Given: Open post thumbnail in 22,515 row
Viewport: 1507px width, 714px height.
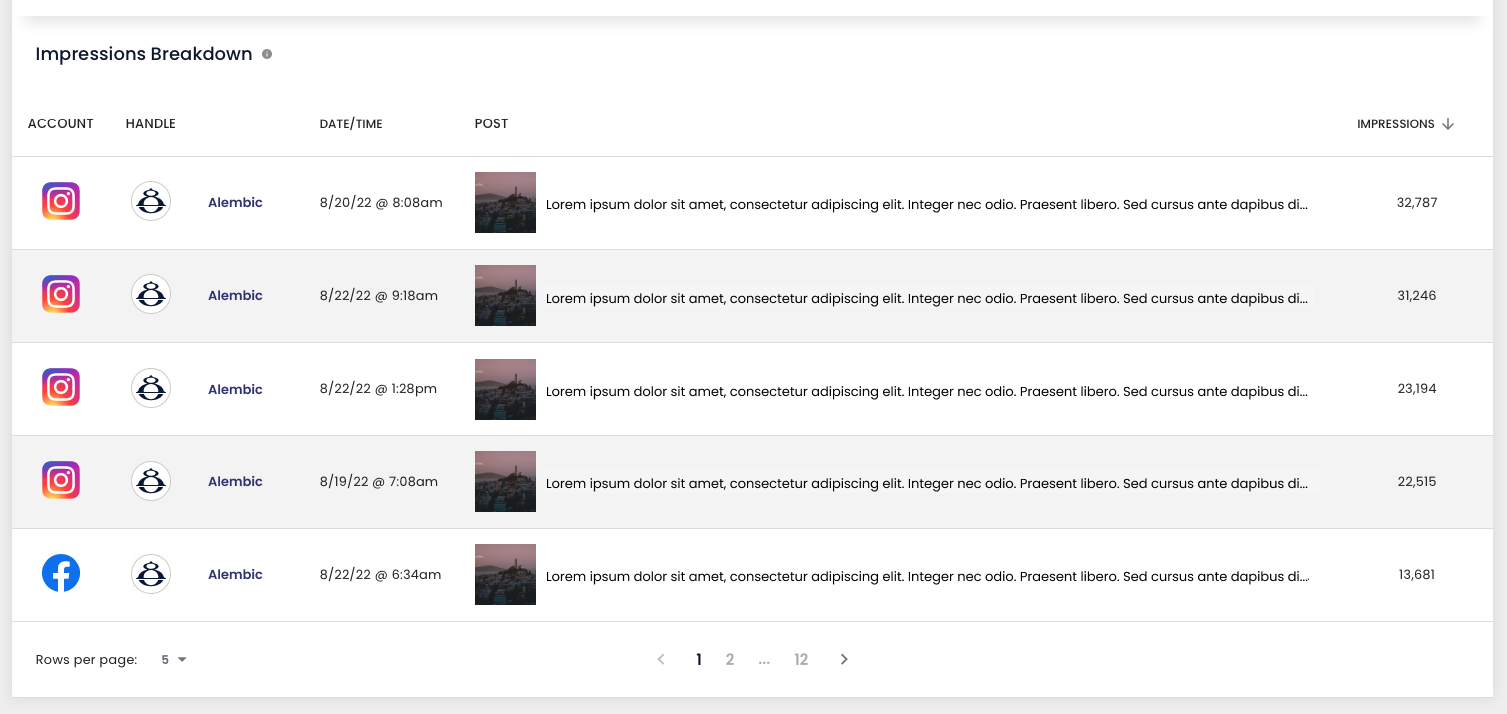Looking at the screenshot, I should (505, 481).
